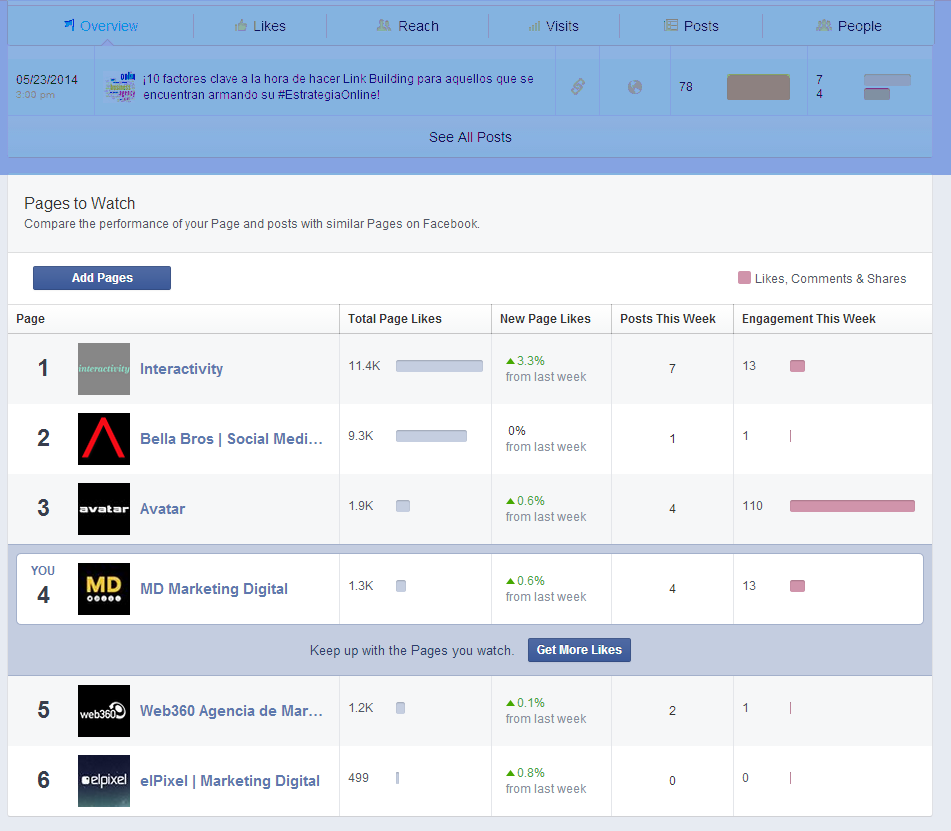Click the public globe icon in post row
Viewport: 951px width, 831px height.
[x=635, y=87]
